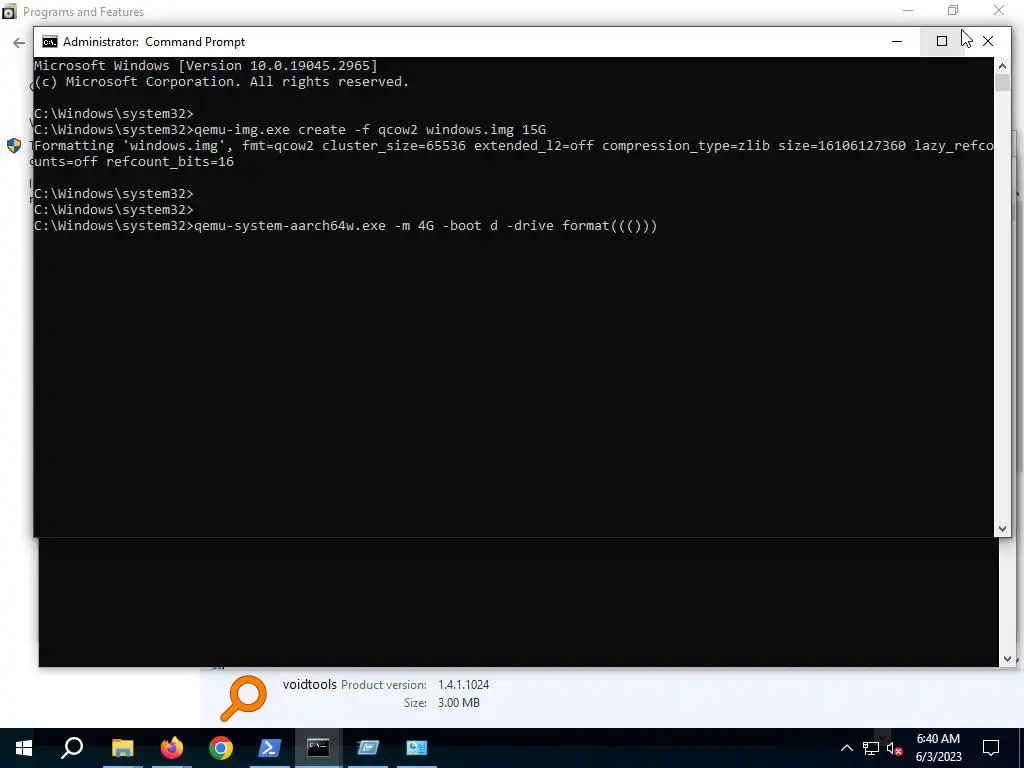Click the 3.00 MB size value
The image size is (1024, 768).
458,703
